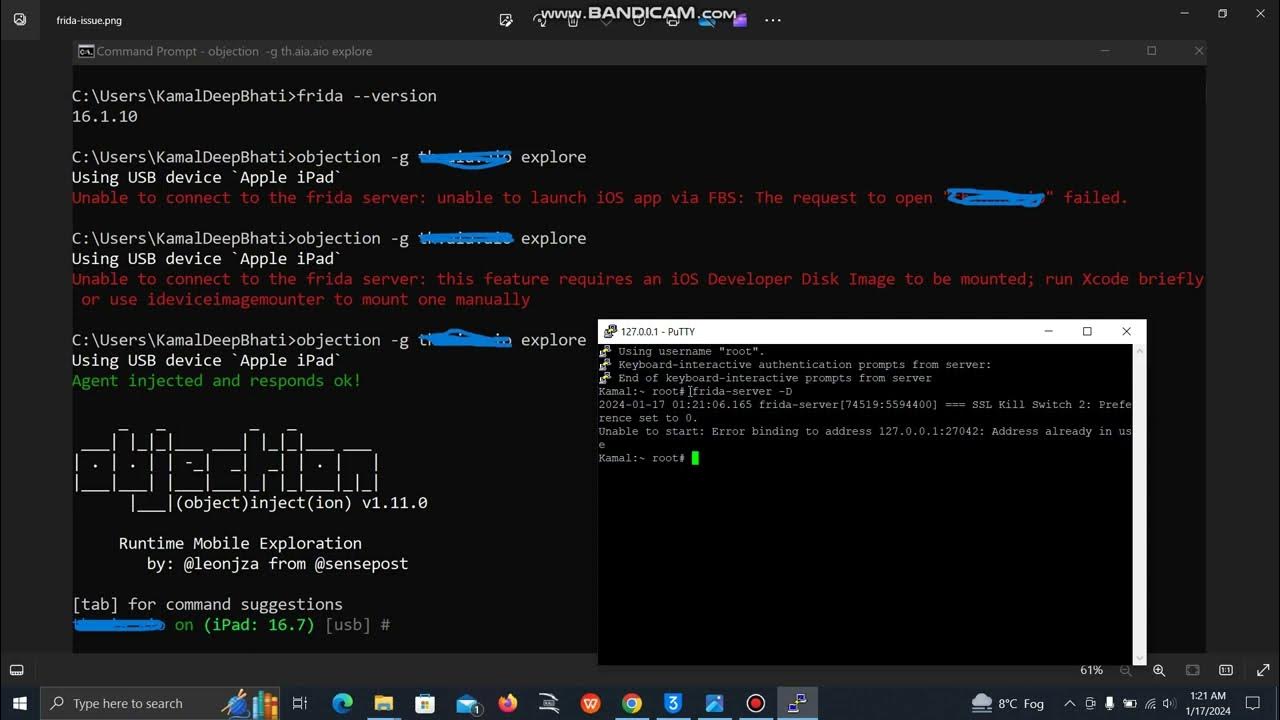
Task: Click 'Runtime Mobile Exploration' text
Action: tap(240, 543)
